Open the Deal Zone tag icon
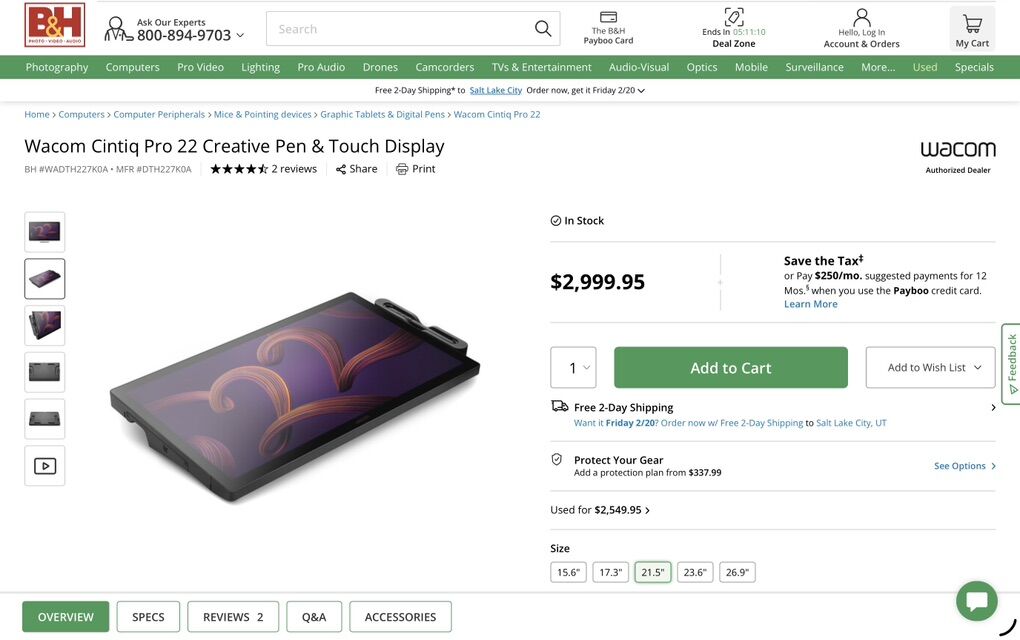Viewport: 1020px width, 640px height. (734, 17)
